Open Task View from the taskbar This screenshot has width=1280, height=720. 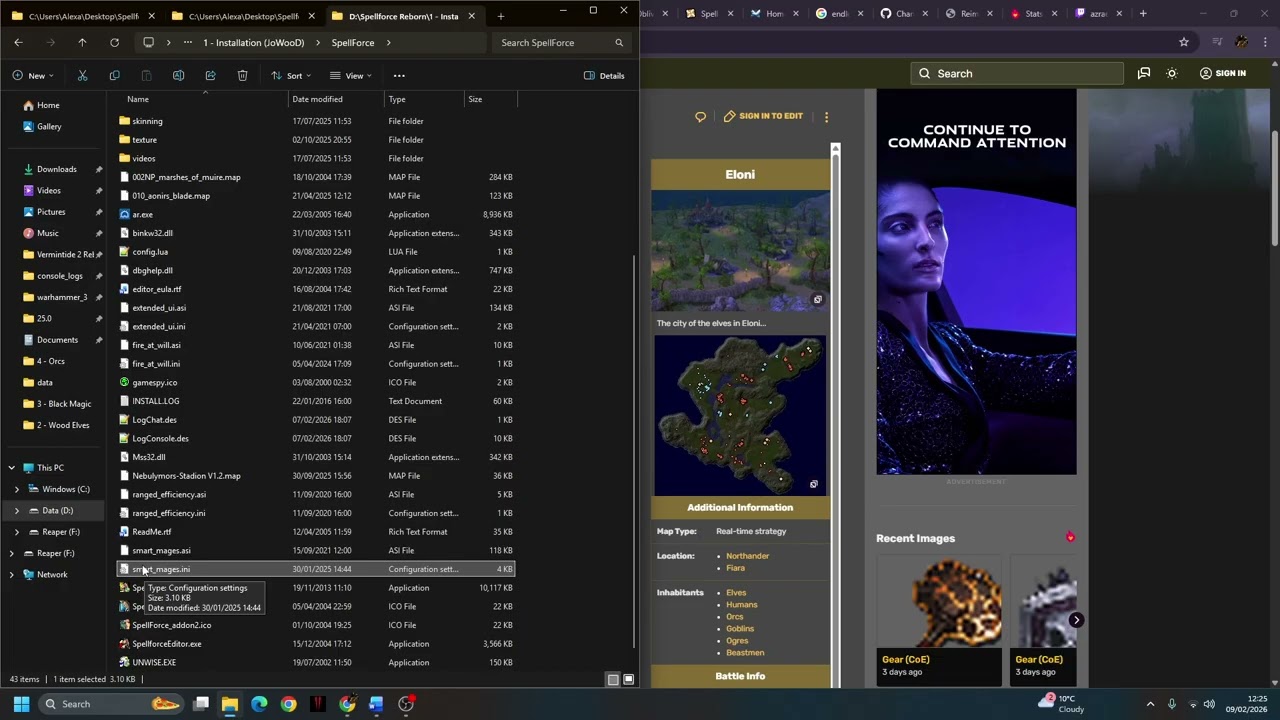(201, 704)
